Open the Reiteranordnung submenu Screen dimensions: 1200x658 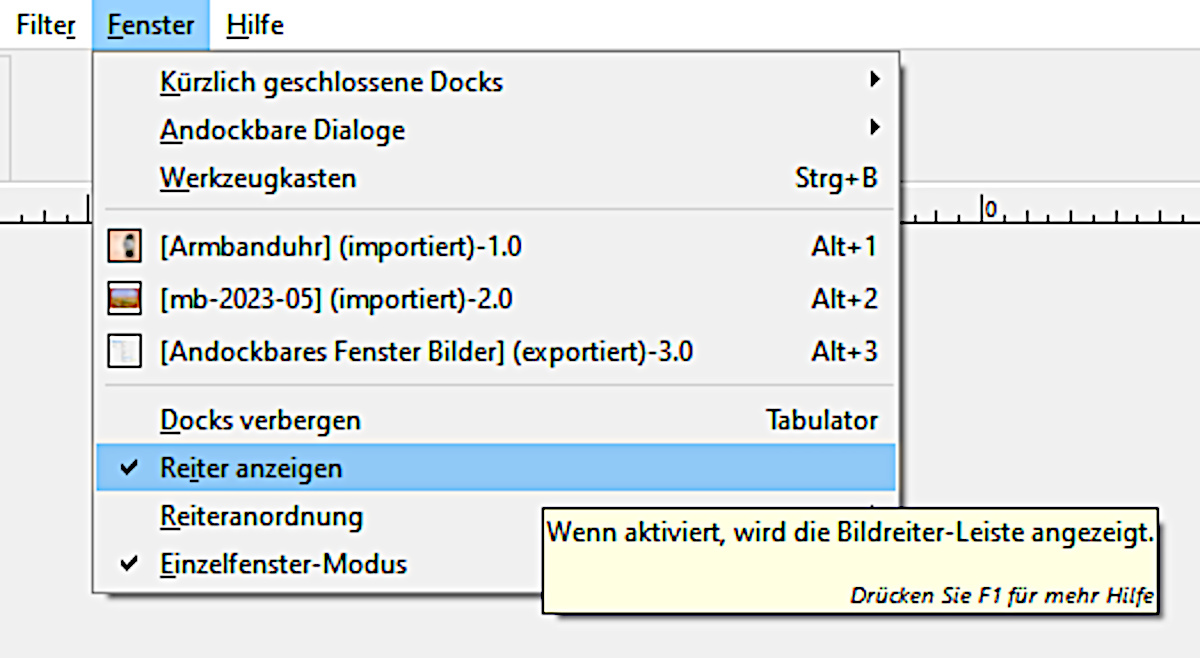pyautogui.click(x=261, y=517)
